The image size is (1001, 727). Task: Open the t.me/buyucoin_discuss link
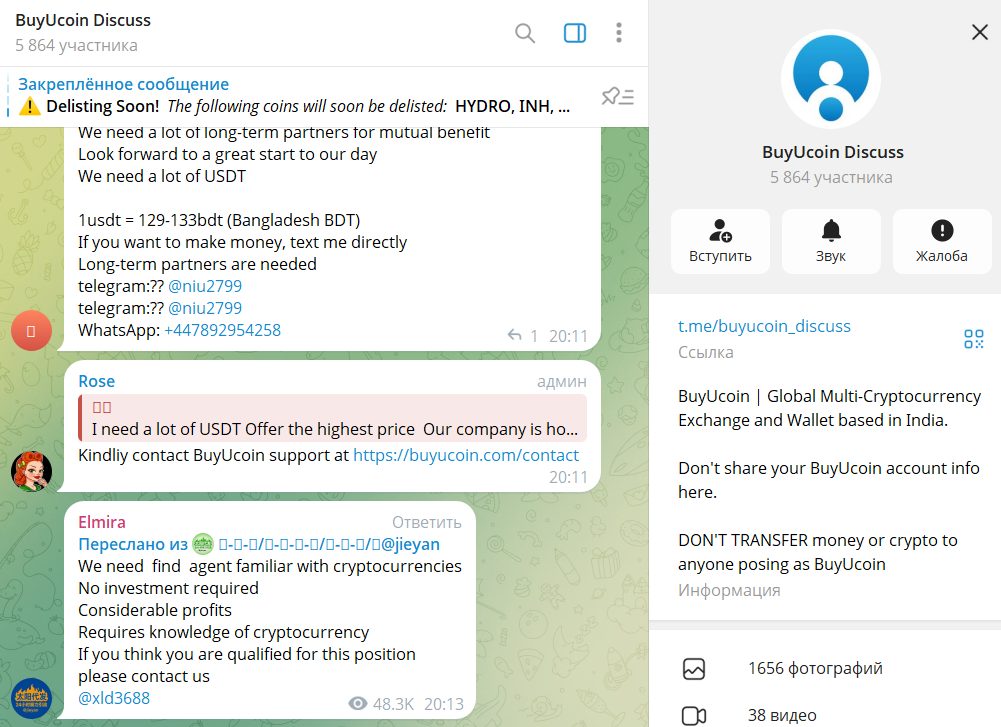point(764,326)
